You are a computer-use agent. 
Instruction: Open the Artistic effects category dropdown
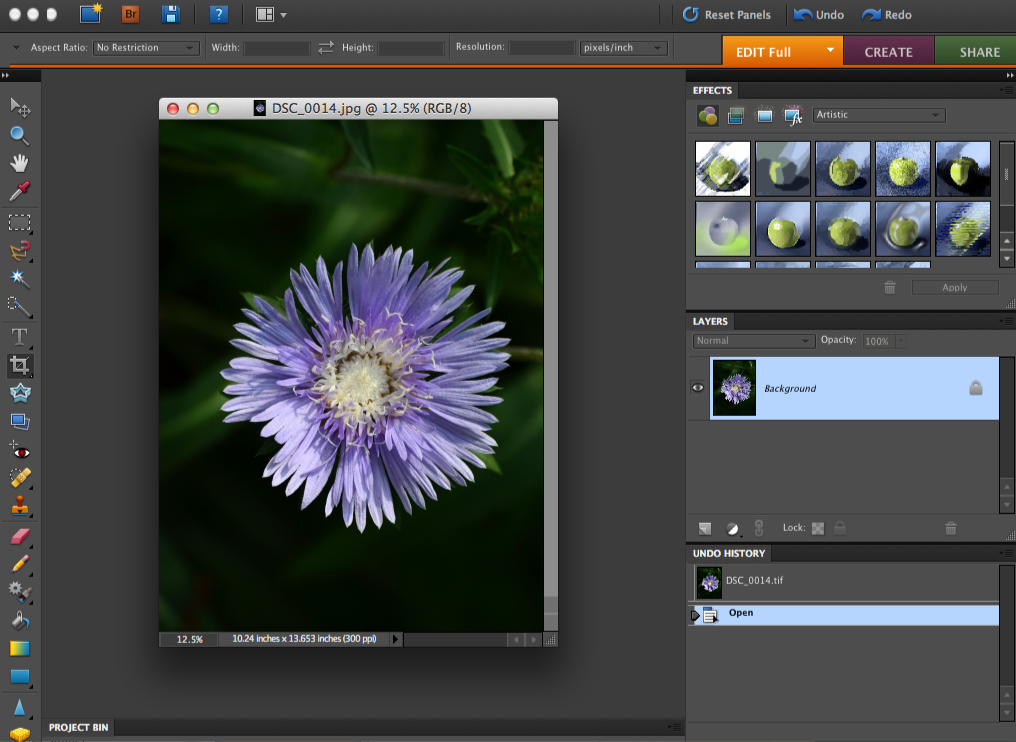click(x=878, y=115)
